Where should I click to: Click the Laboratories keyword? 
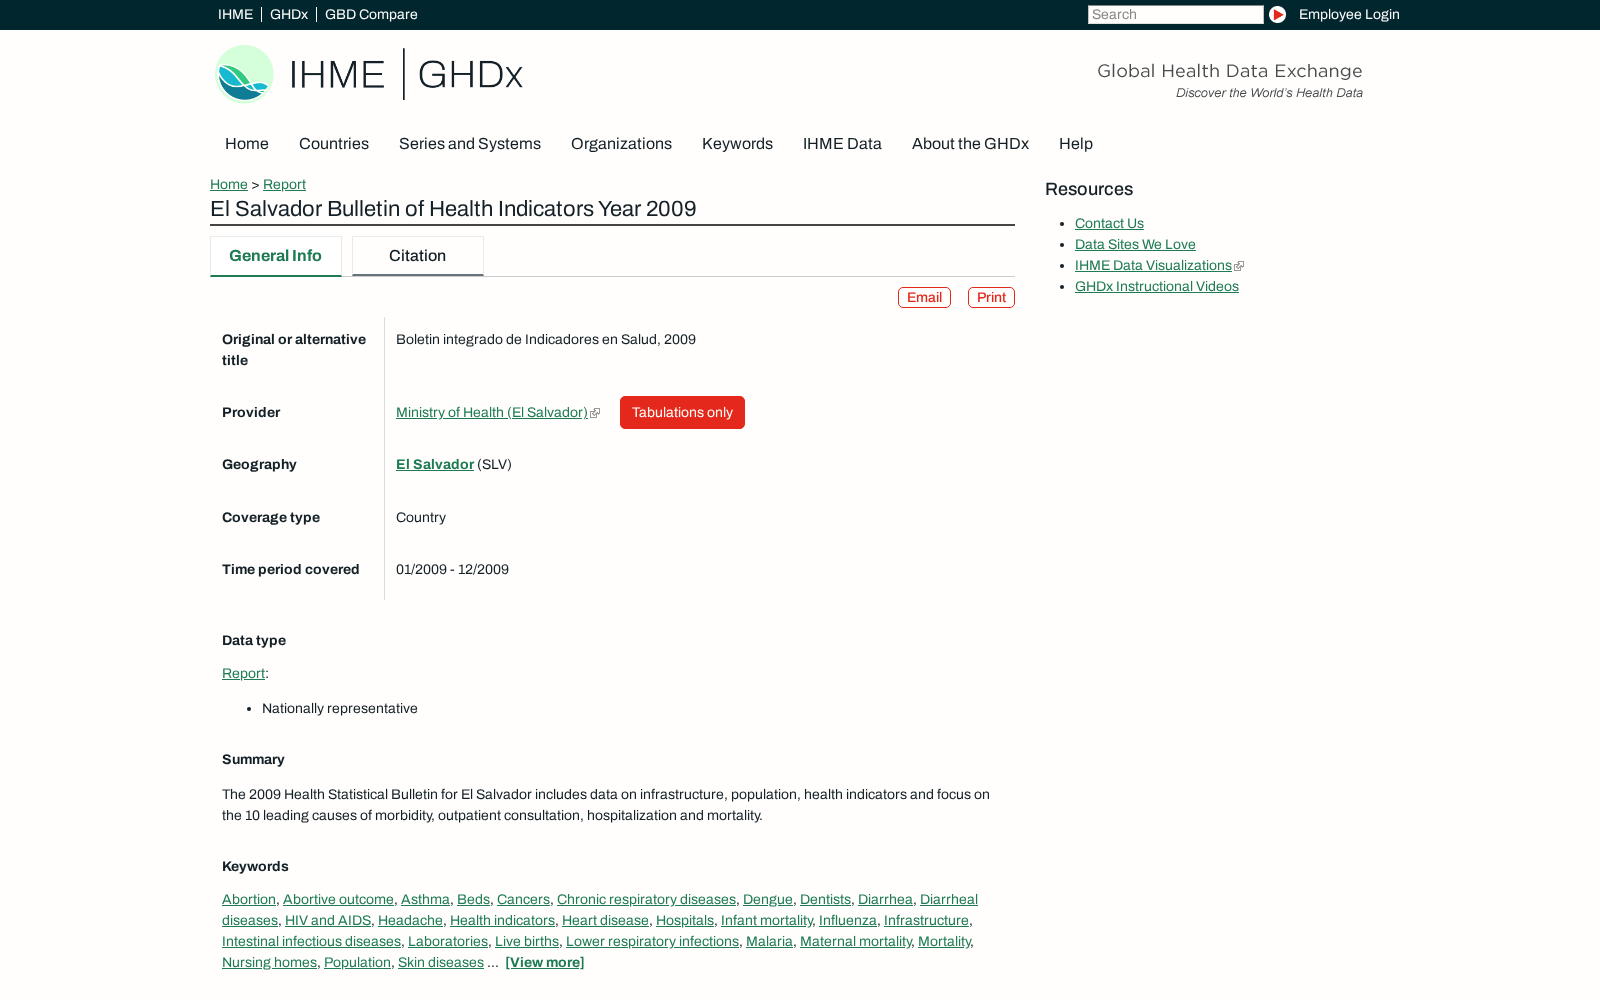448,942
